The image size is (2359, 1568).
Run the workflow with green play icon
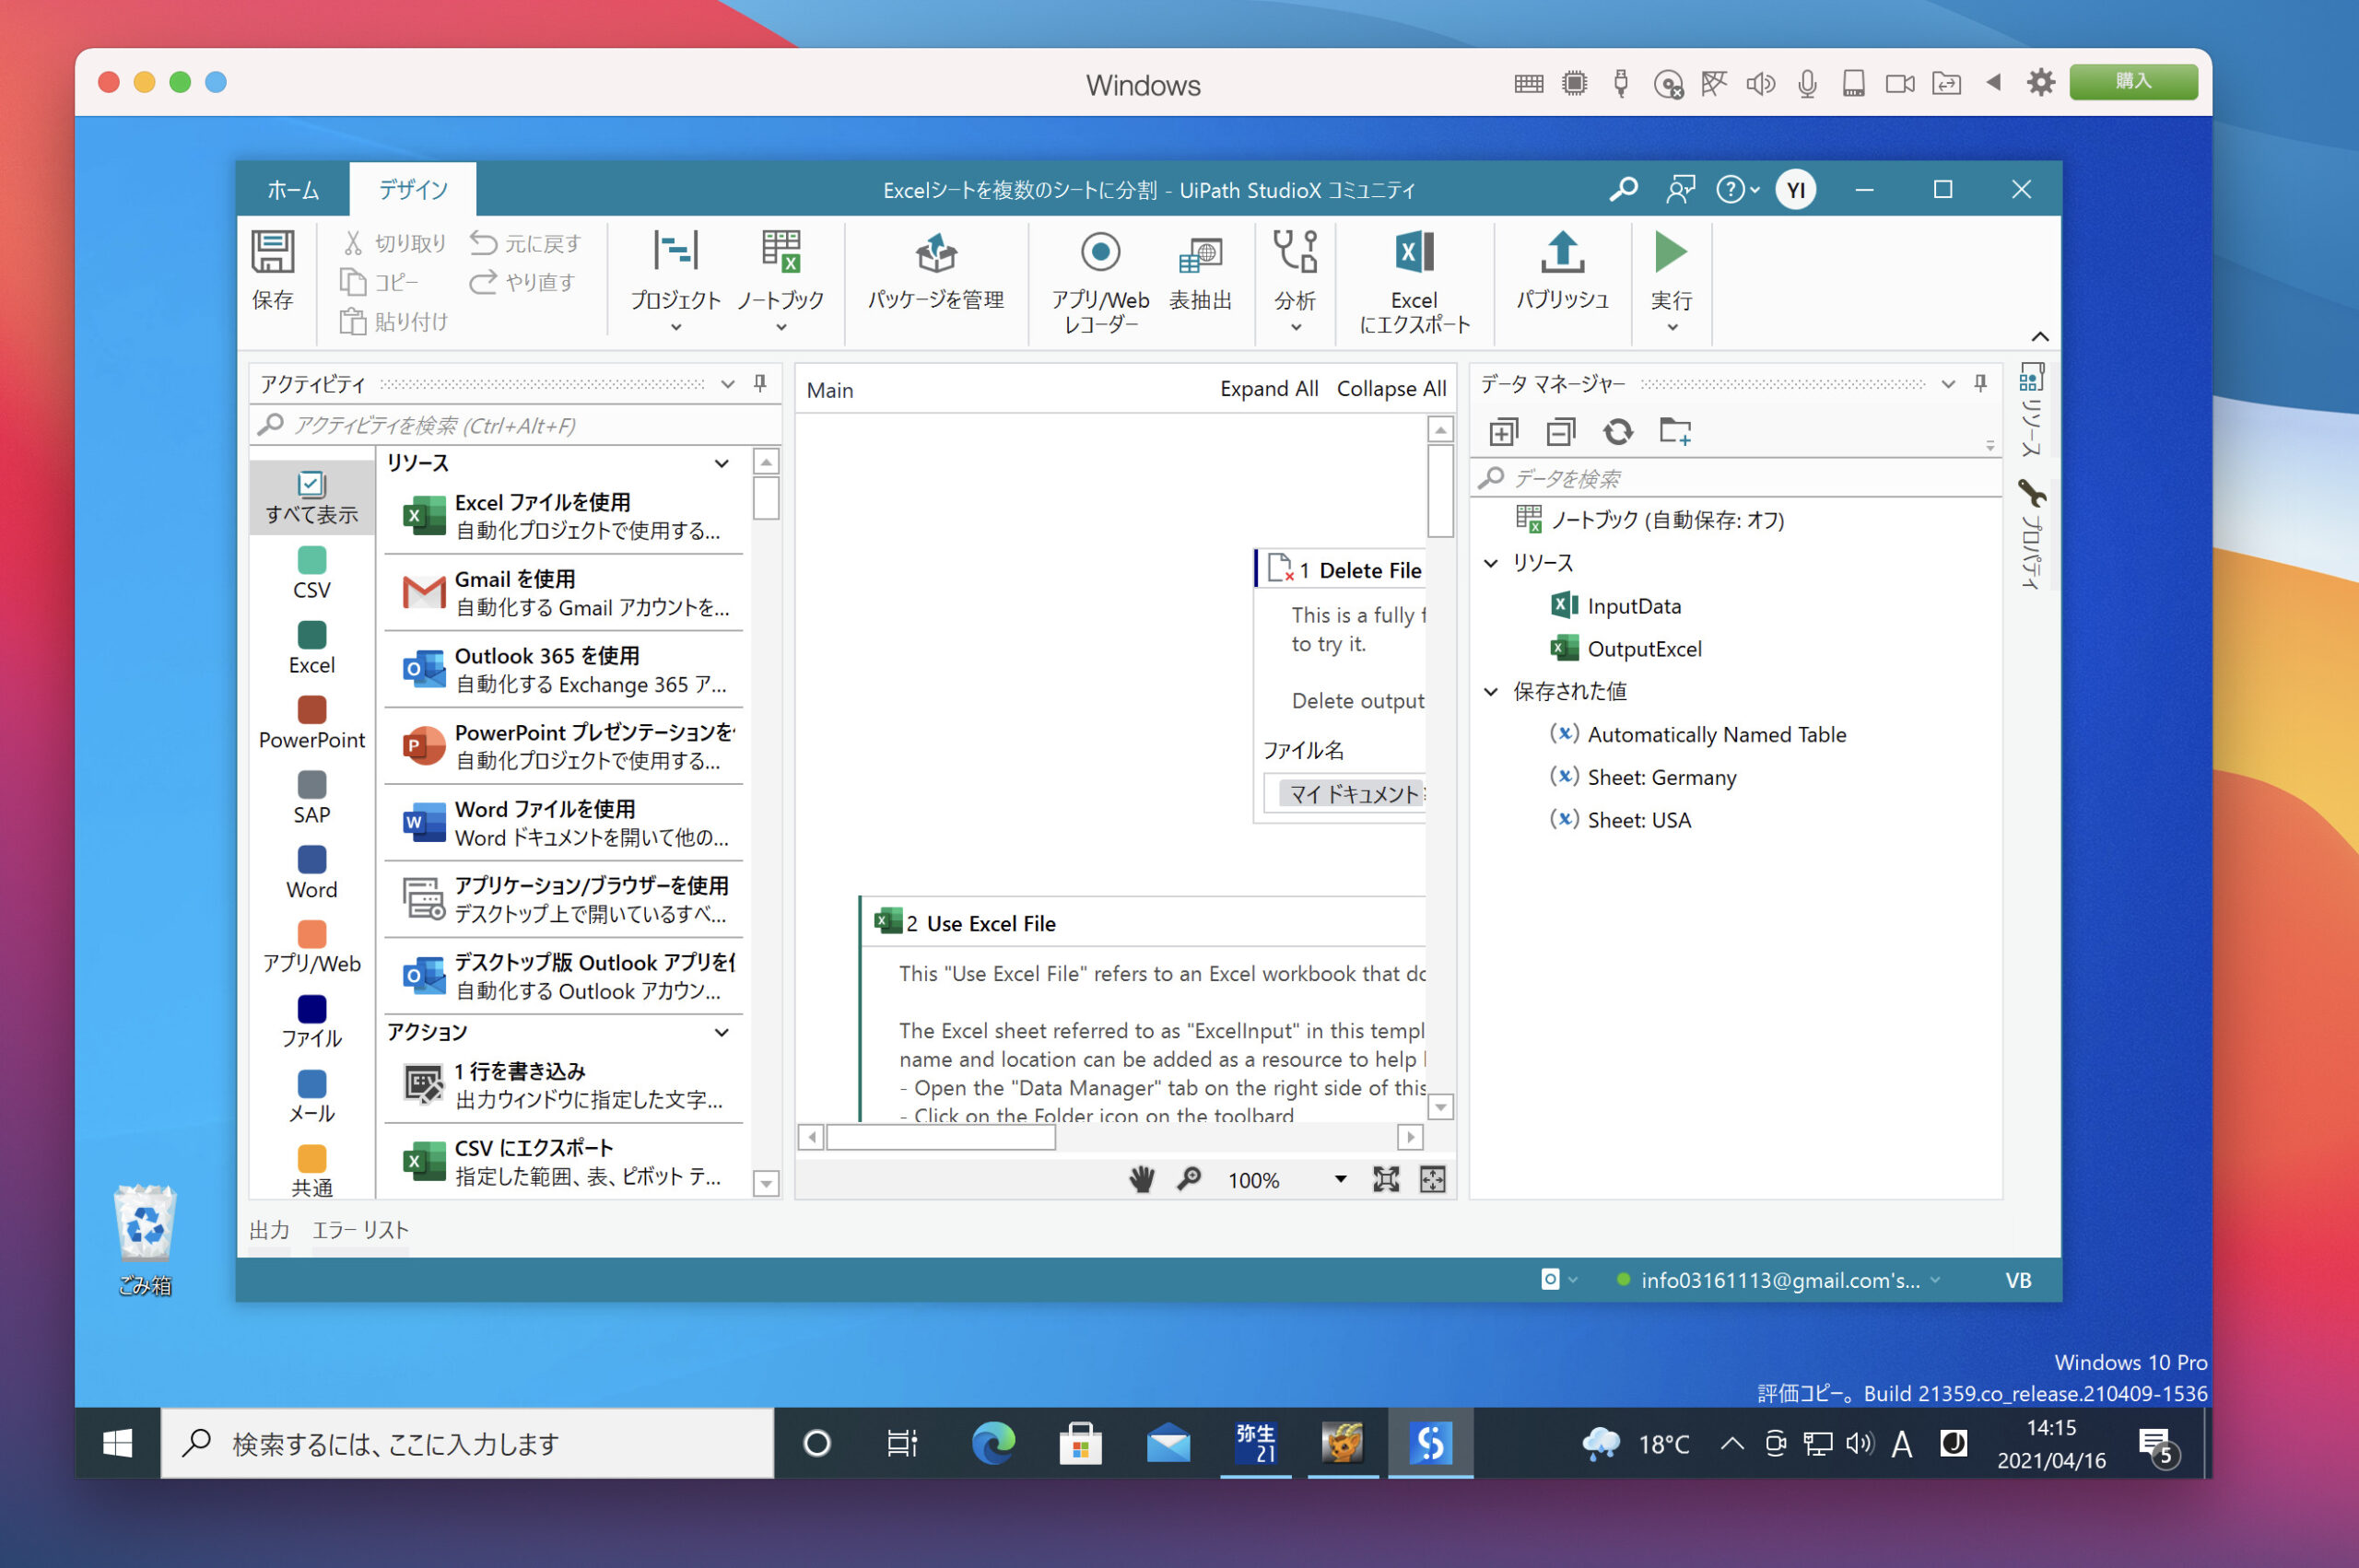click(x=1669, y=253)
